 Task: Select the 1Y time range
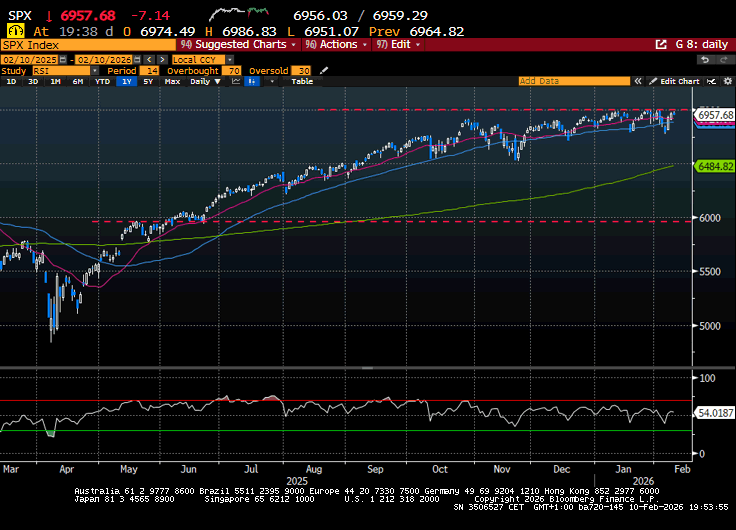pyautogui.click(x=126, y=81)
